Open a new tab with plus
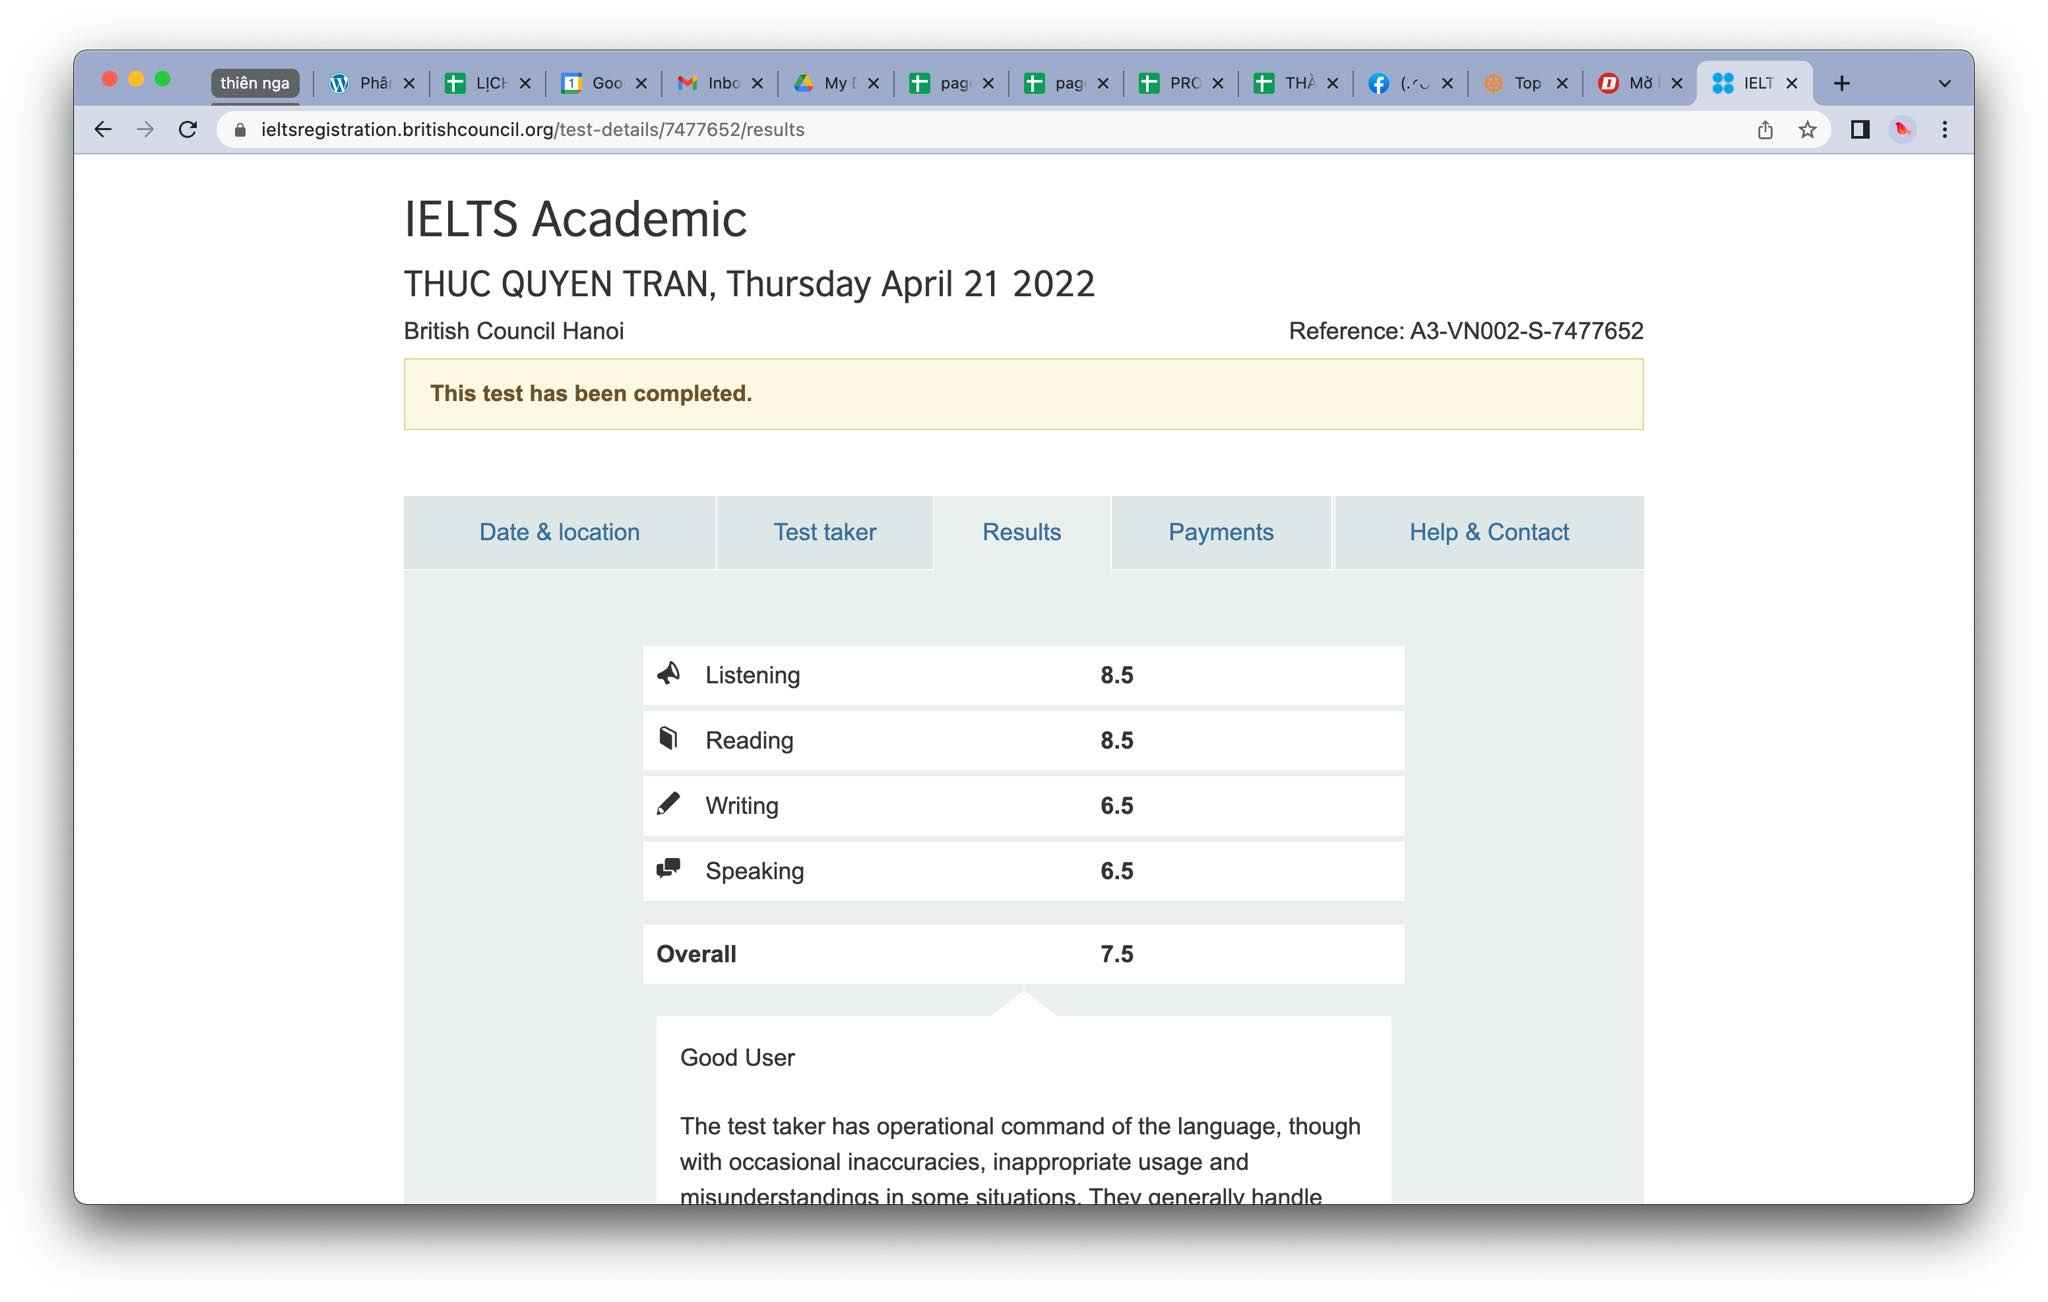 (1841, 83)
